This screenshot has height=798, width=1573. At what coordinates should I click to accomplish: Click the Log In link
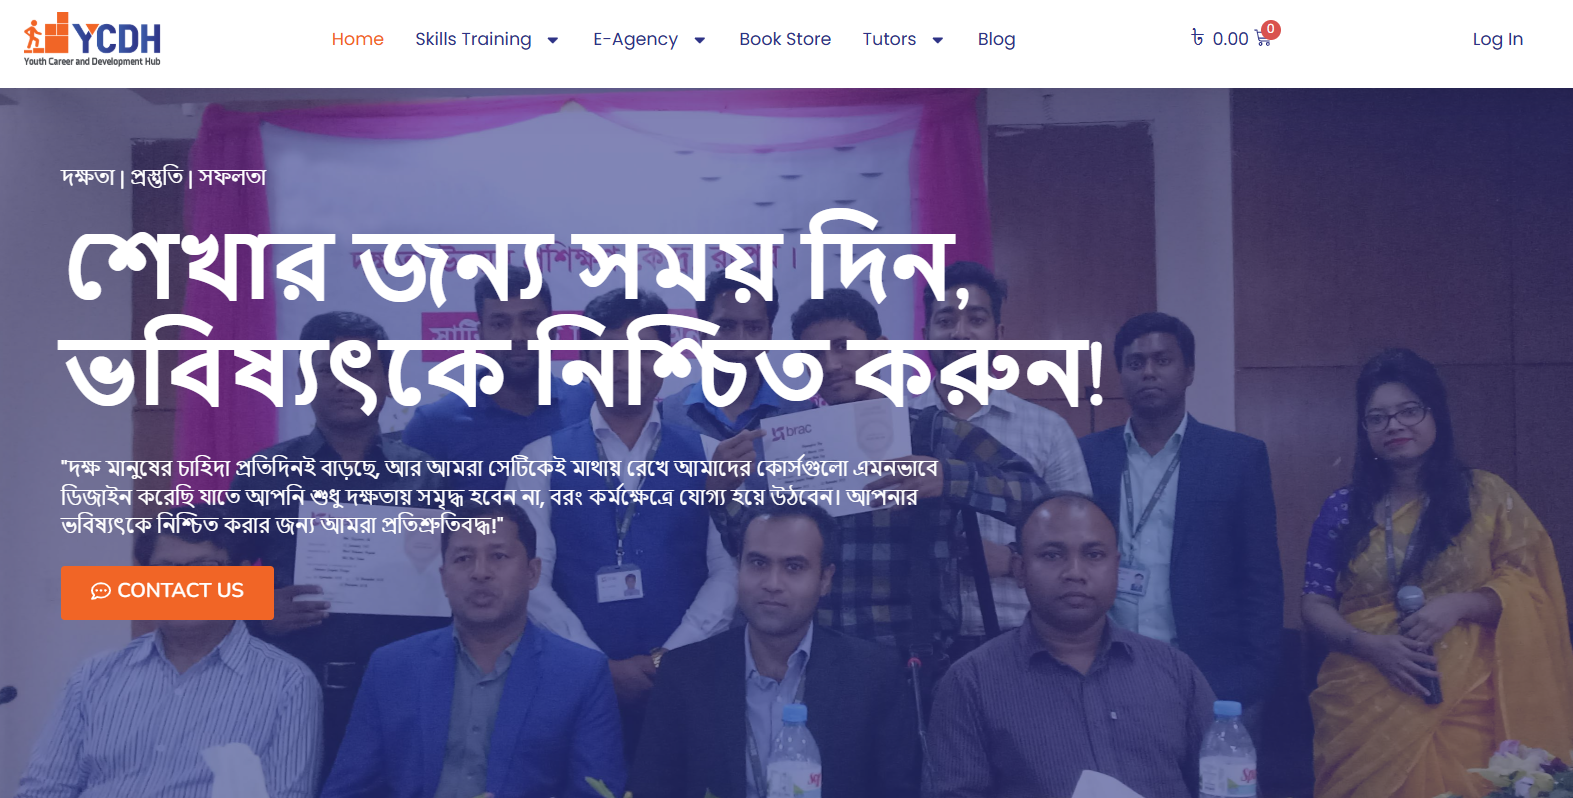click(x=1497, y=39)
